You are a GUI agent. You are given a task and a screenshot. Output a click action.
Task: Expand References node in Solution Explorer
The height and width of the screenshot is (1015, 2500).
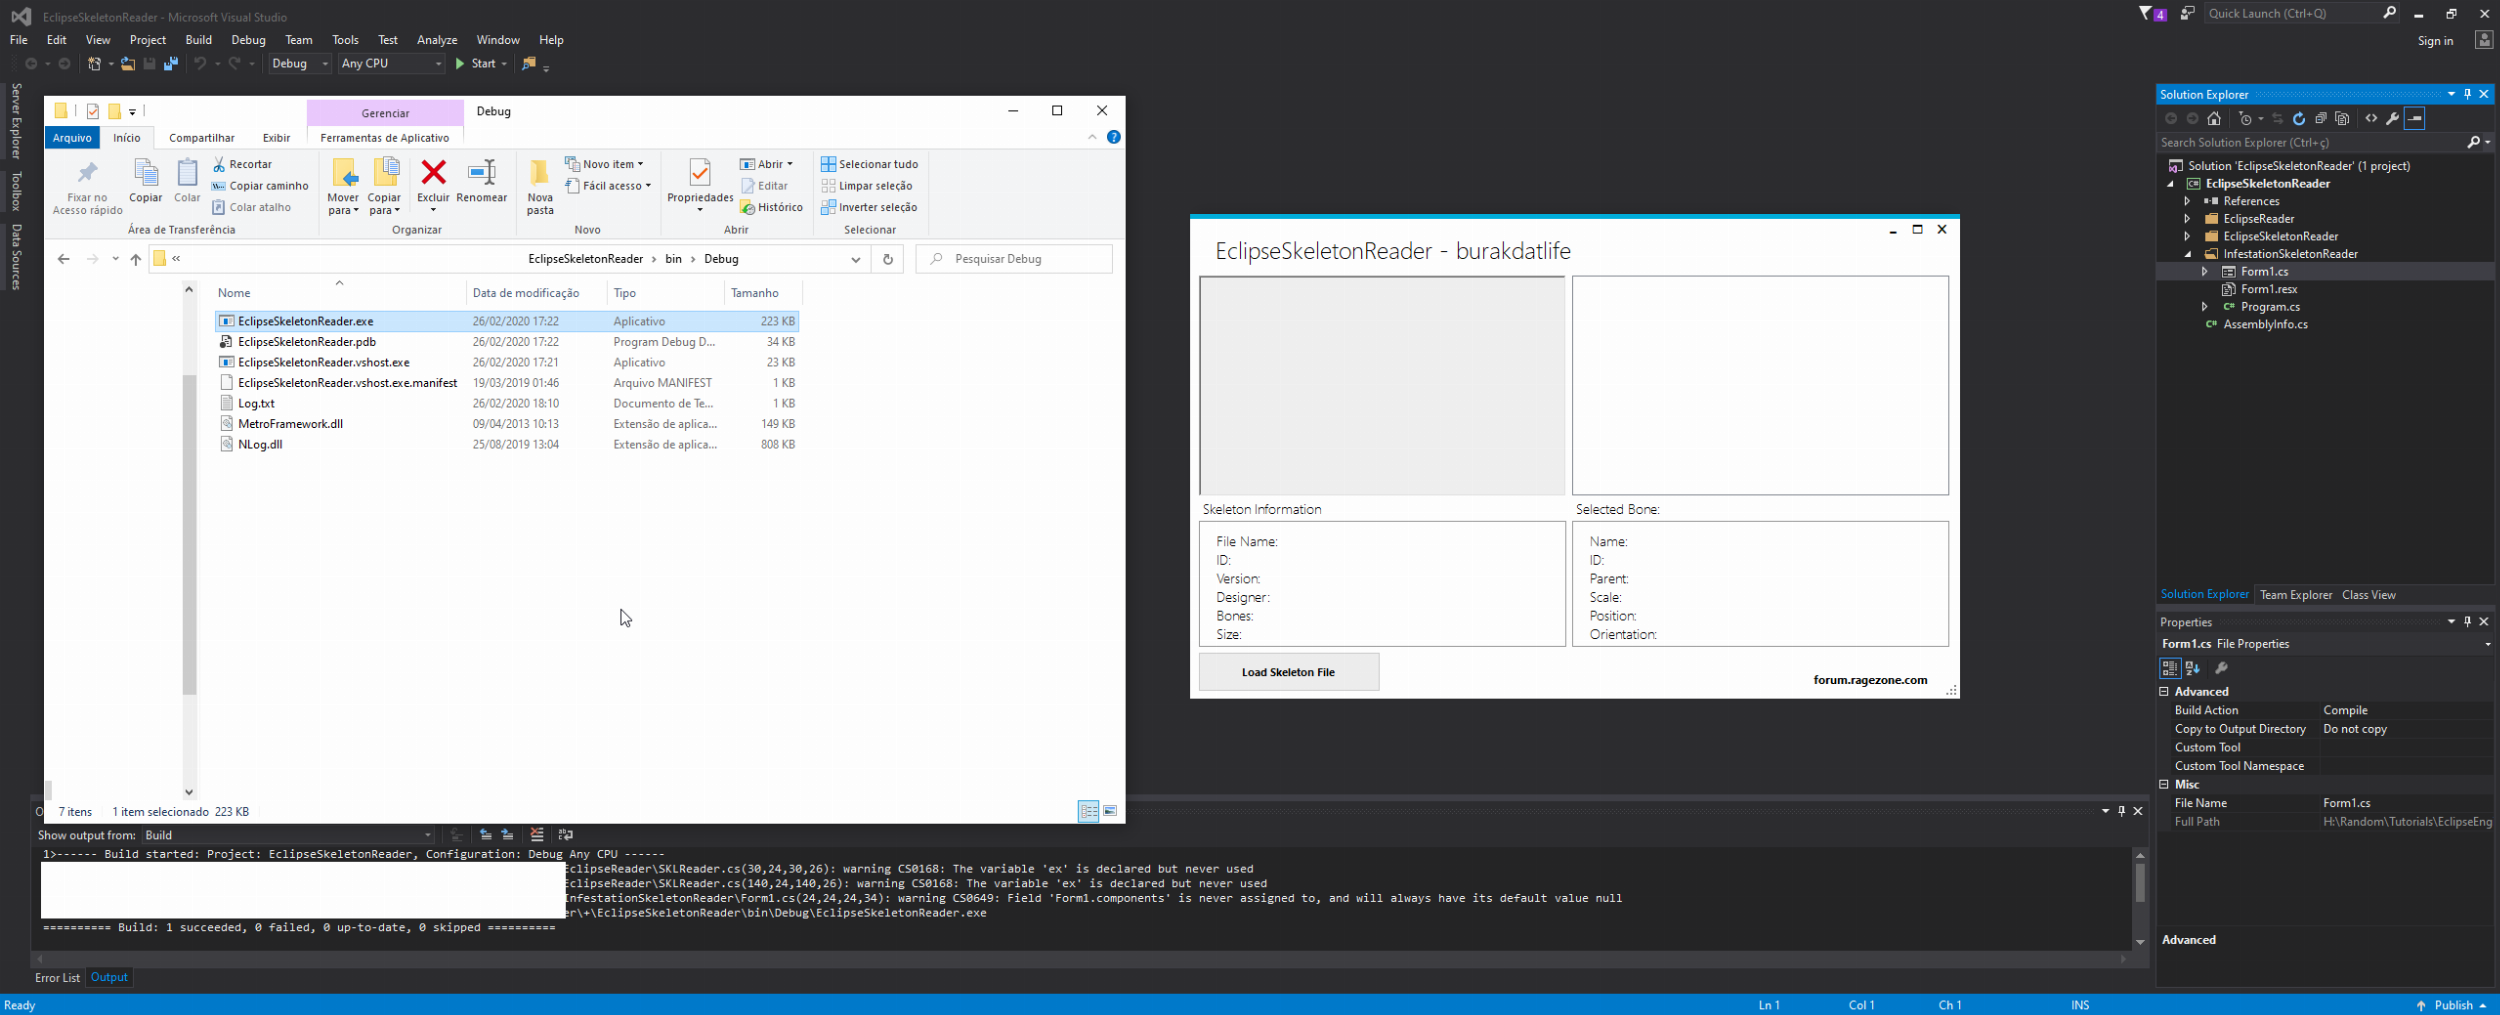[2187, 201]
